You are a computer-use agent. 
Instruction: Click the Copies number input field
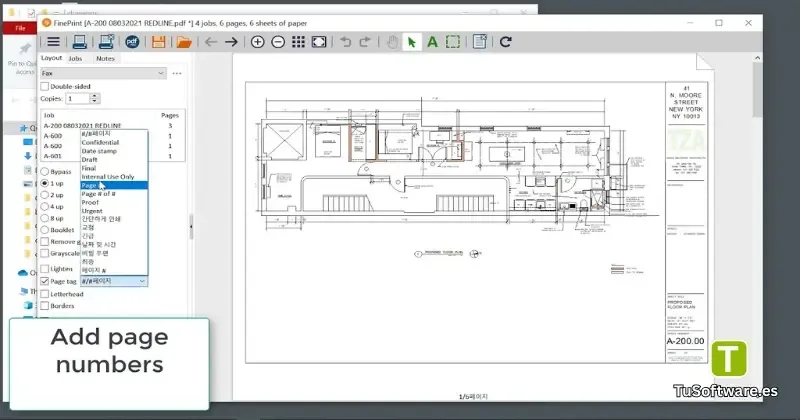click(x=78, y=98)
